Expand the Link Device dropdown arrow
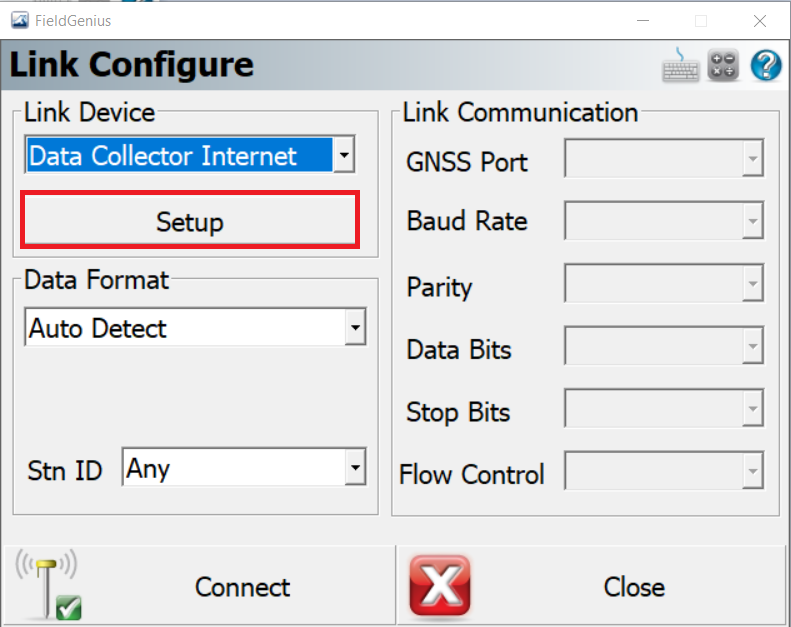791x627 pixels. coord(344,155)
